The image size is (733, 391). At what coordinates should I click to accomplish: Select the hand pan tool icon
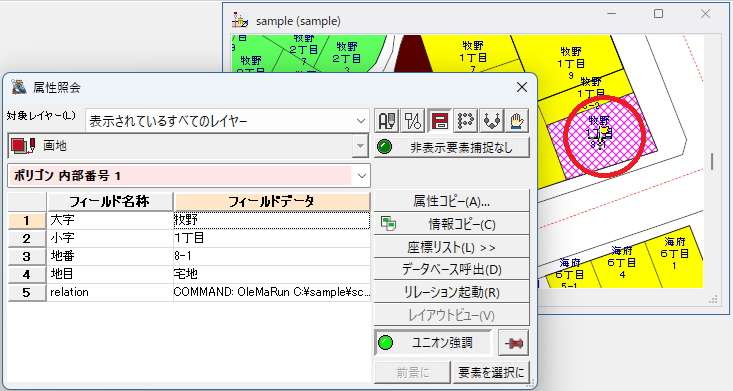click(517, 121)
